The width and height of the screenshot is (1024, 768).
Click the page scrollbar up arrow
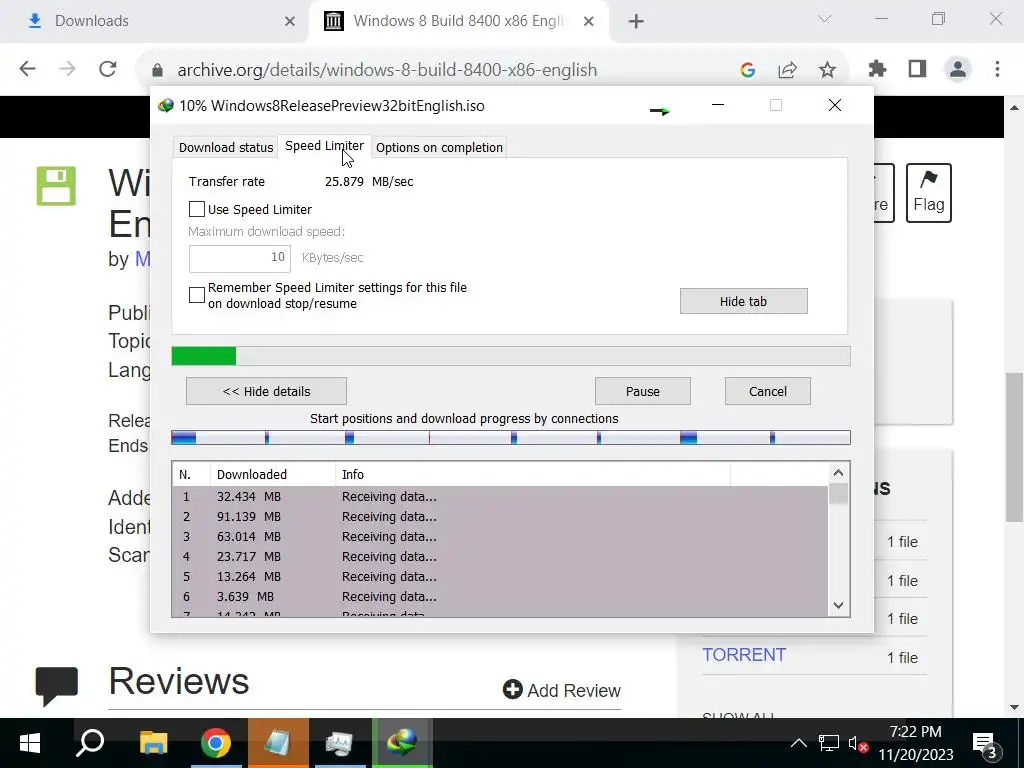[x=1014, y=107]
